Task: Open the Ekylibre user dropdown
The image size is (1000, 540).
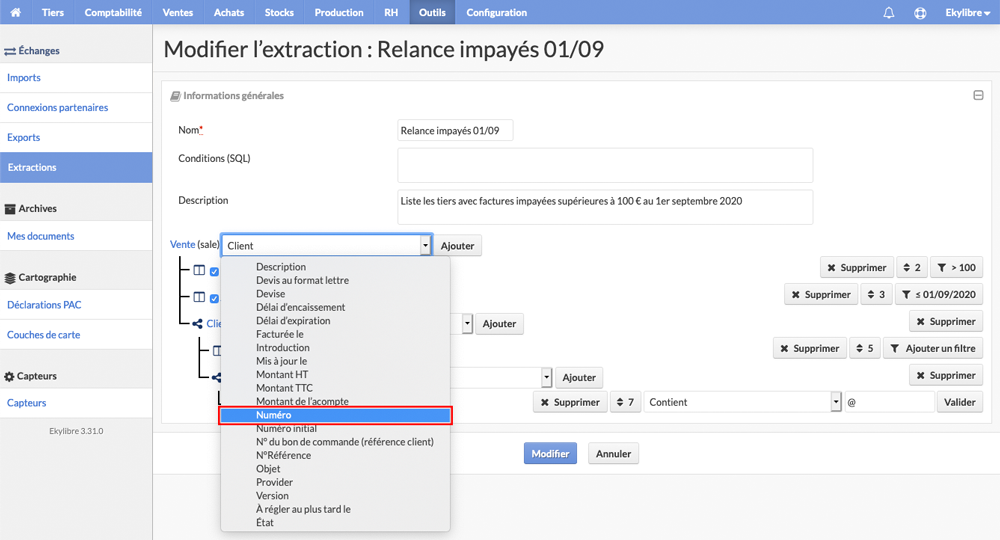Action: click(x=967, y=12)
